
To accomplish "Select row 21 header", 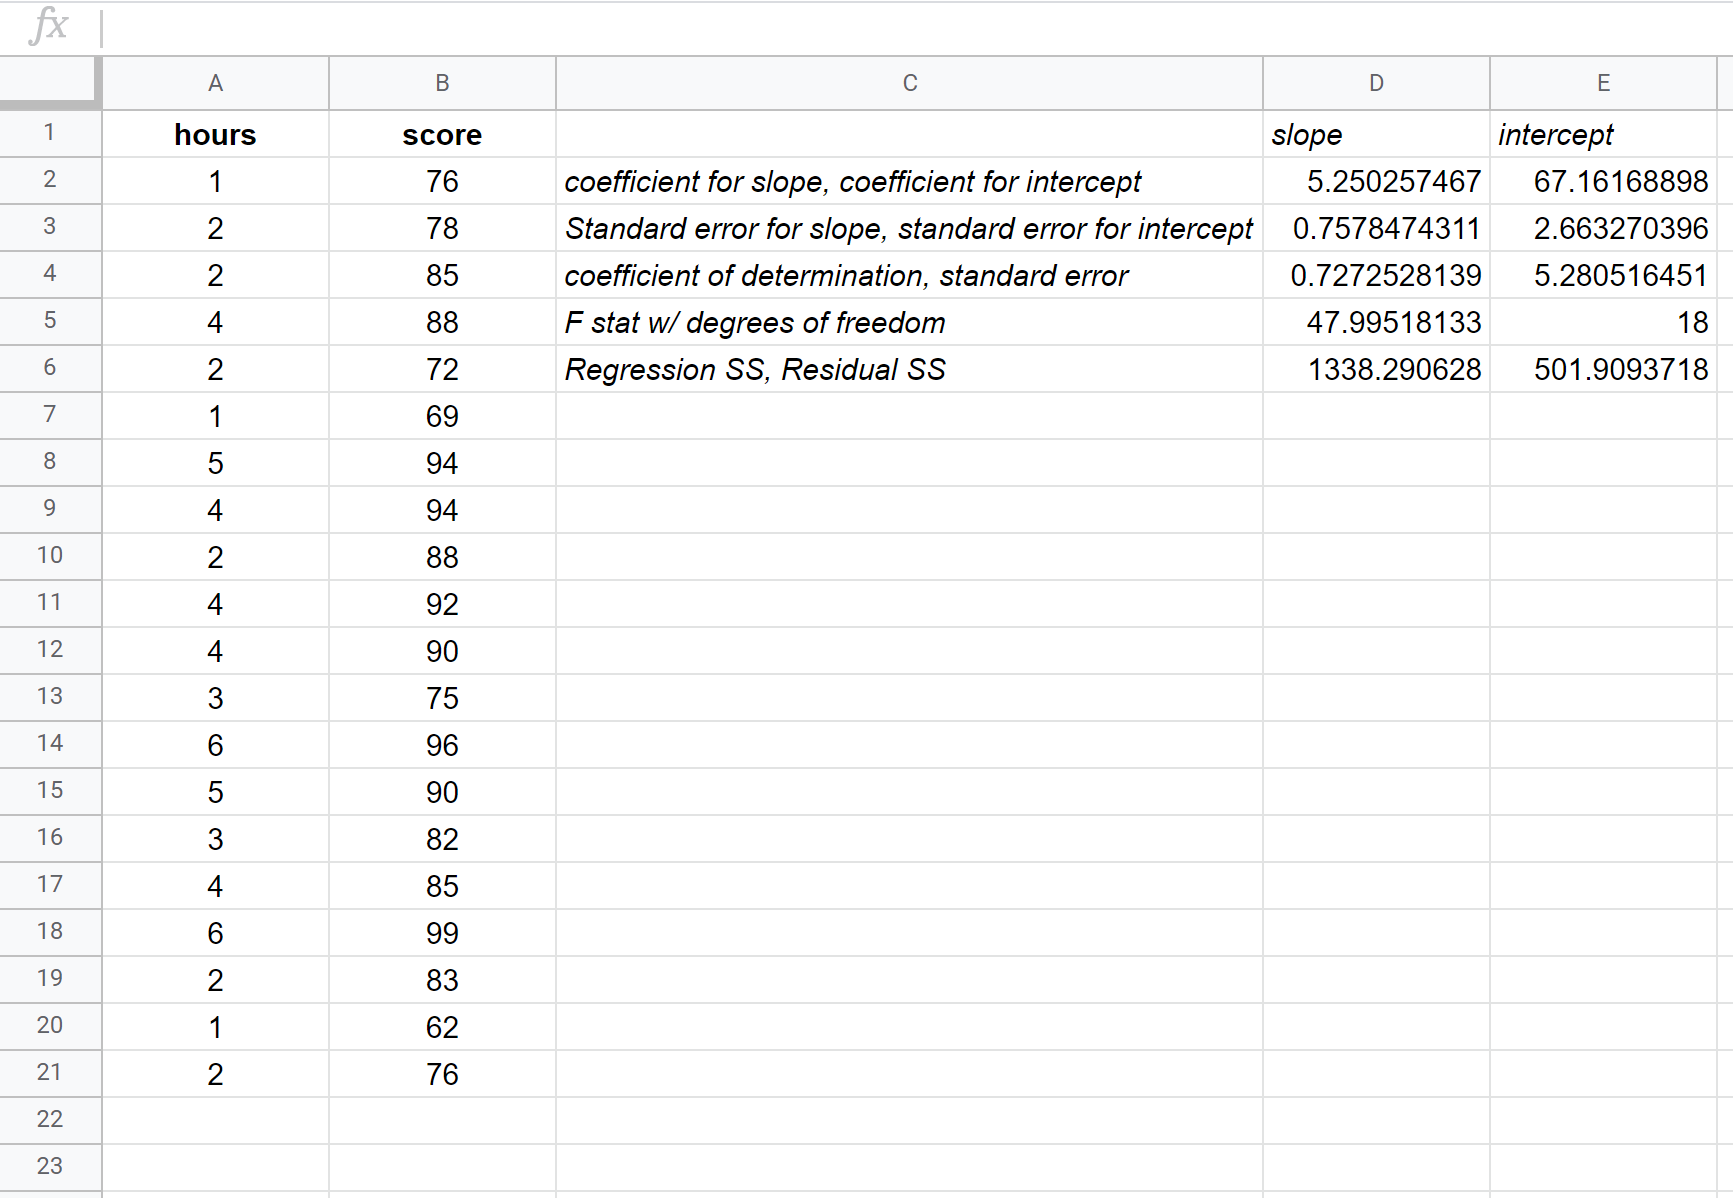I will point(50,1073).
